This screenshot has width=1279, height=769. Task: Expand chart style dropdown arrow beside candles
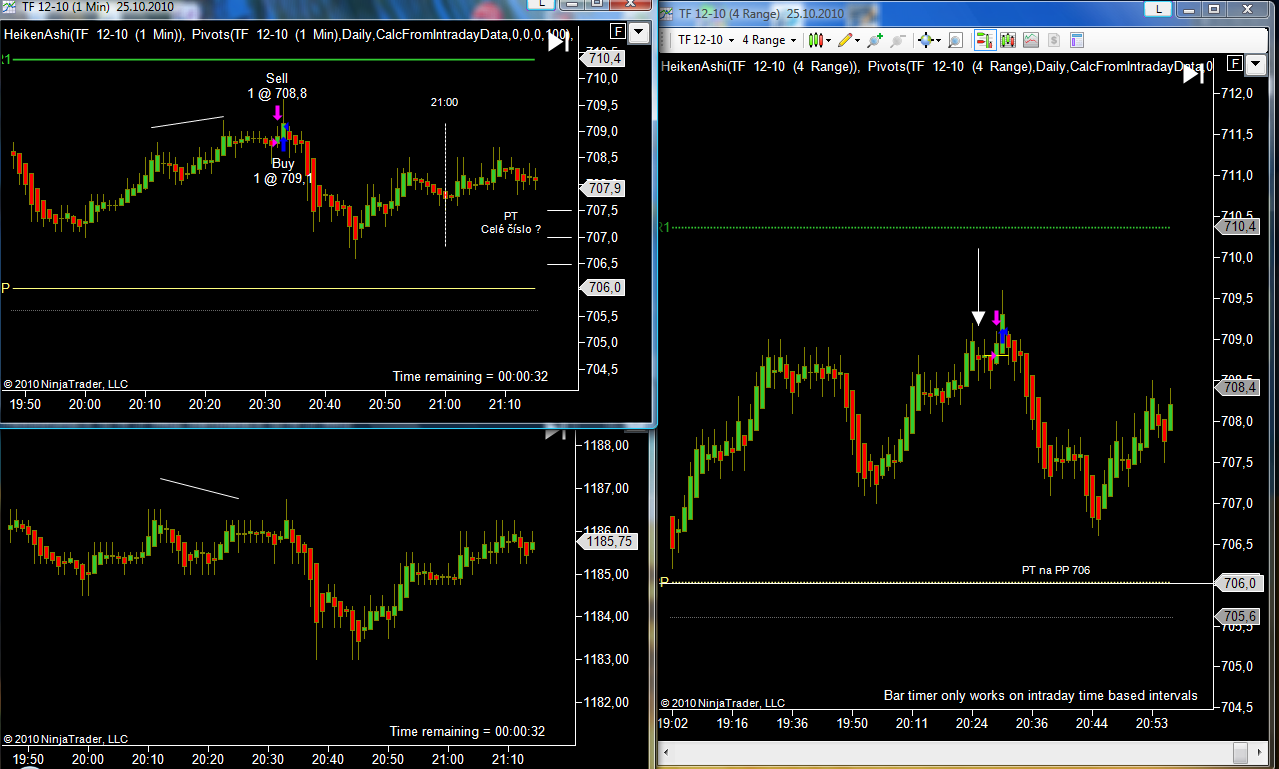[829, 41]
